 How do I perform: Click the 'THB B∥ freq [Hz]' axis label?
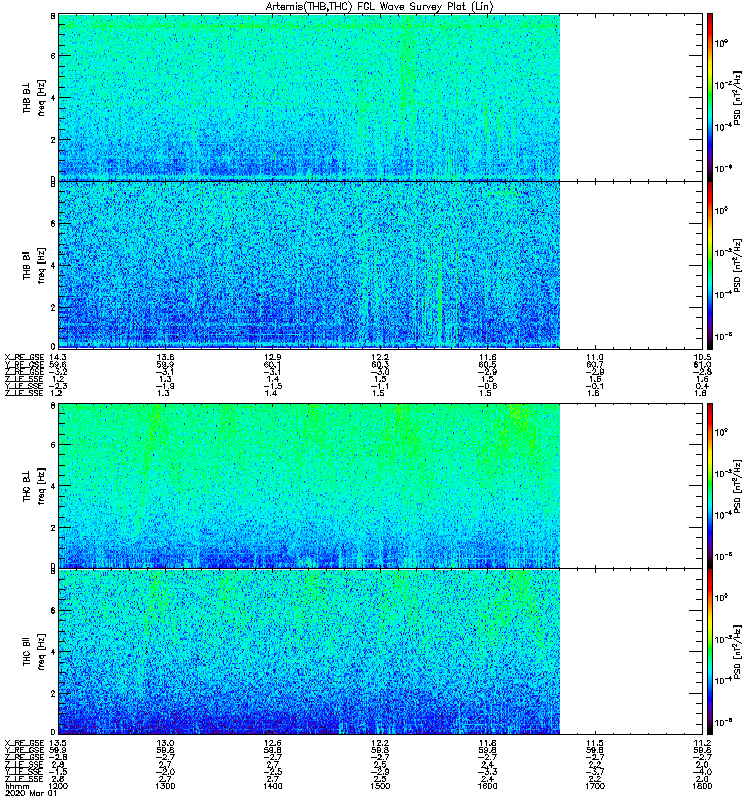point(34,265)
